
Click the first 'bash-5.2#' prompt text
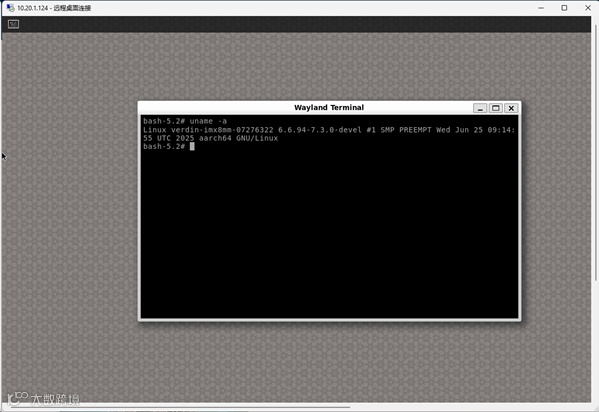164,121
